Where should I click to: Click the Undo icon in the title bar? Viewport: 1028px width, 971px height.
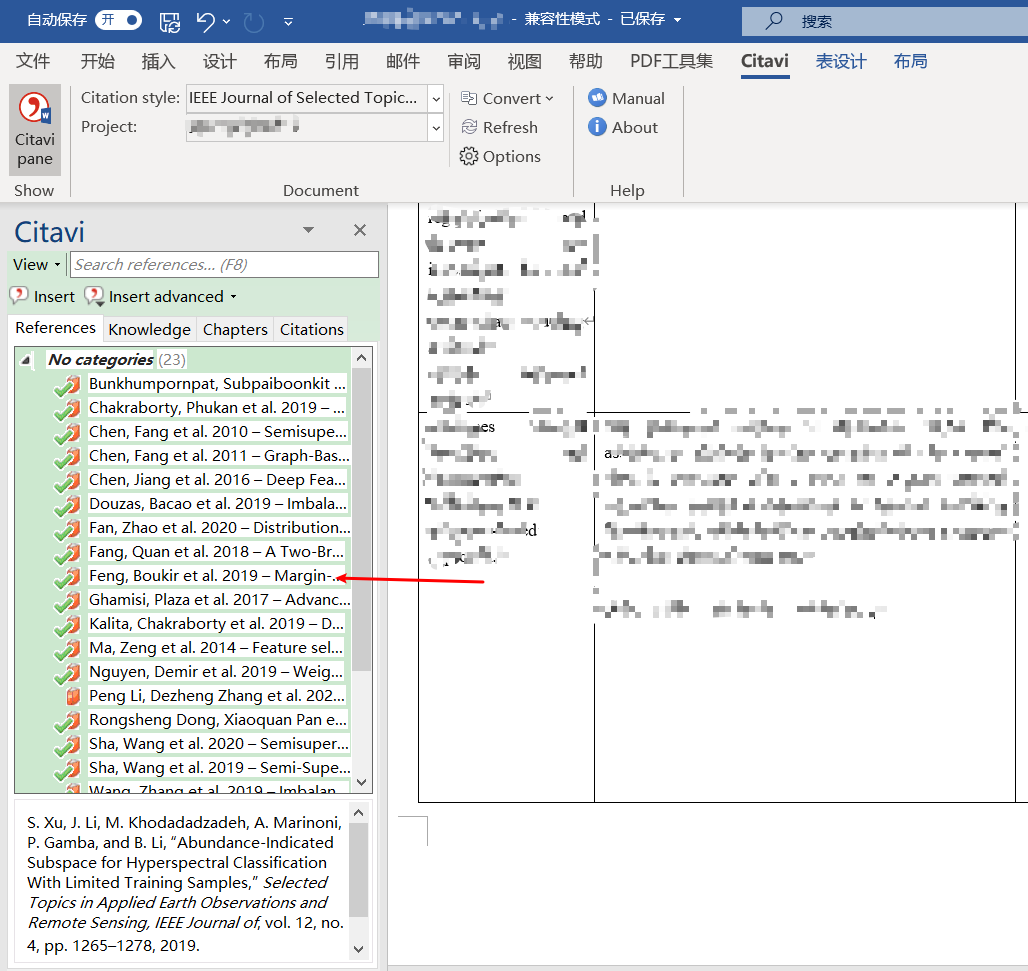(x=205, y=20)
